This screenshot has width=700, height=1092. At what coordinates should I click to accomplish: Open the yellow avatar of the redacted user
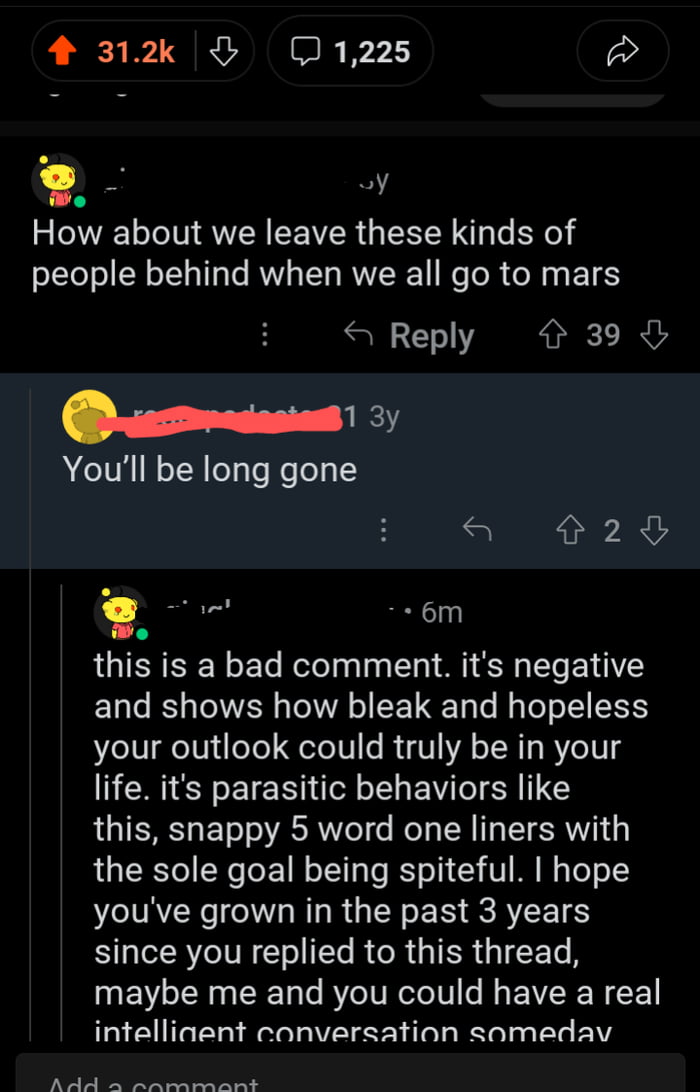pos(89,417)
